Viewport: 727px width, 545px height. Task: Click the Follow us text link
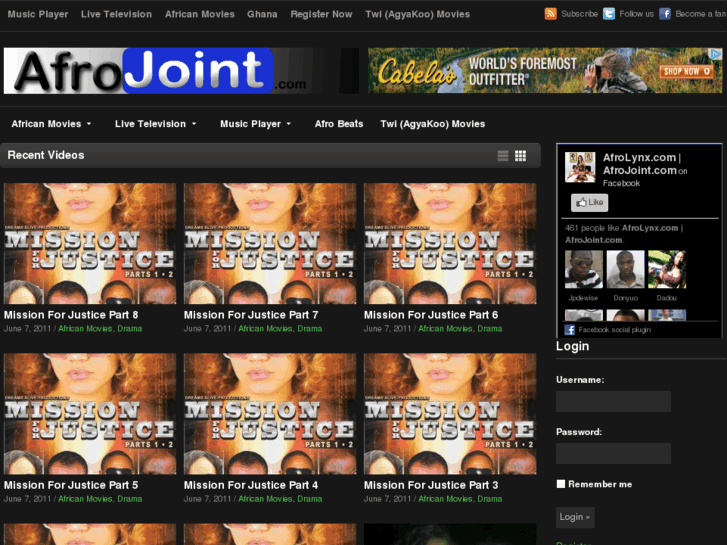coord(637,14)
